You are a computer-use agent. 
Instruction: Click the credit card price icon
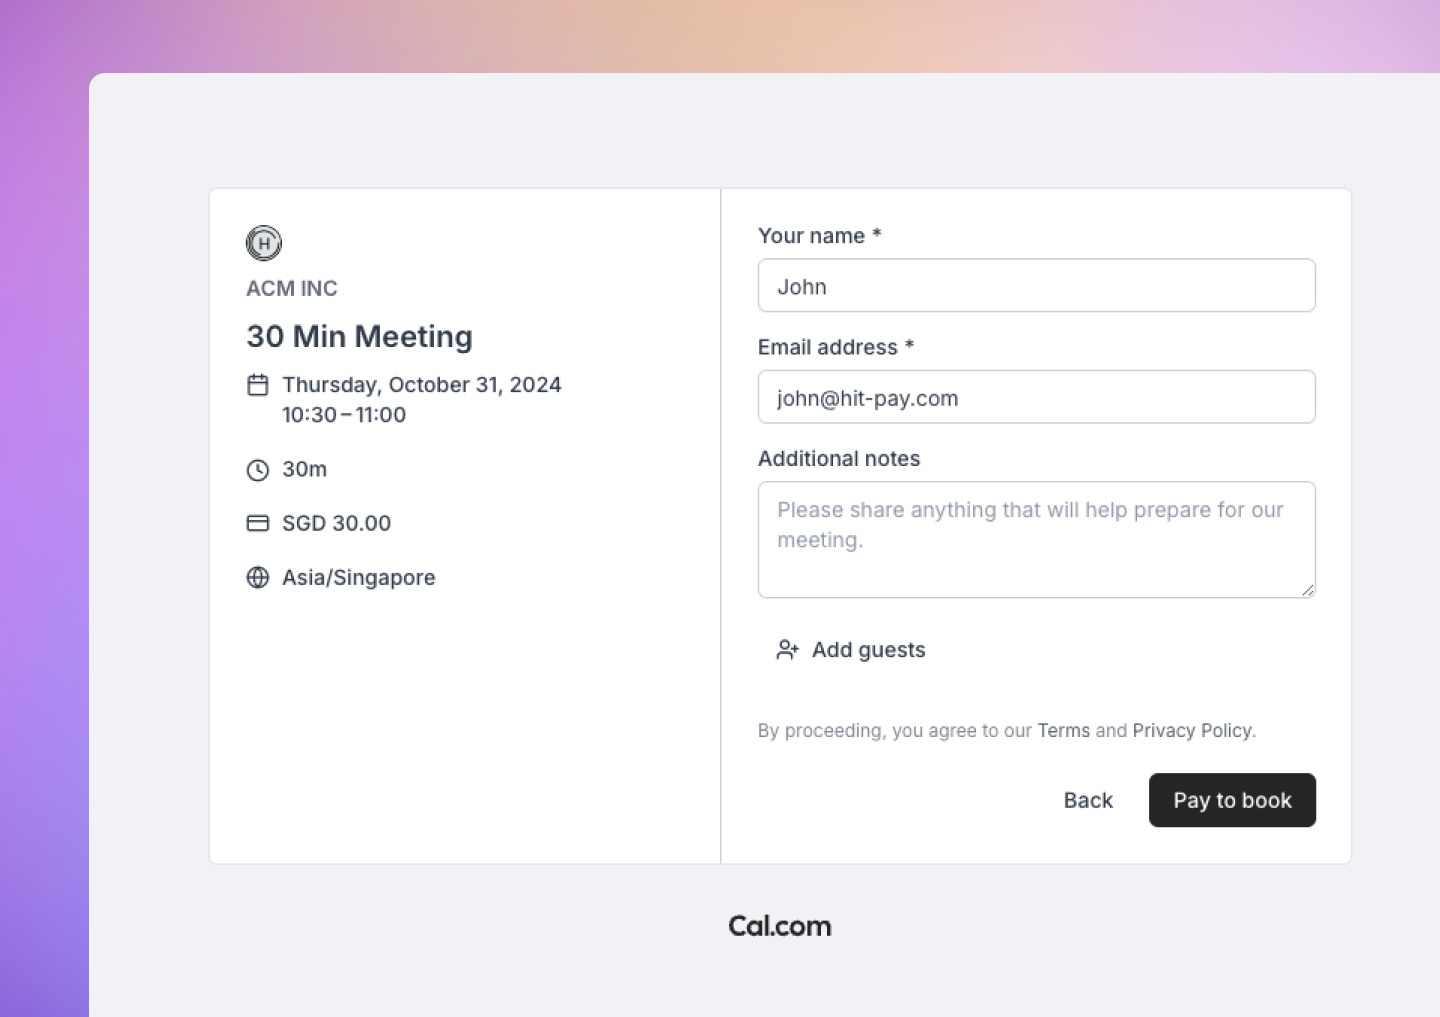tap(258, 523)
